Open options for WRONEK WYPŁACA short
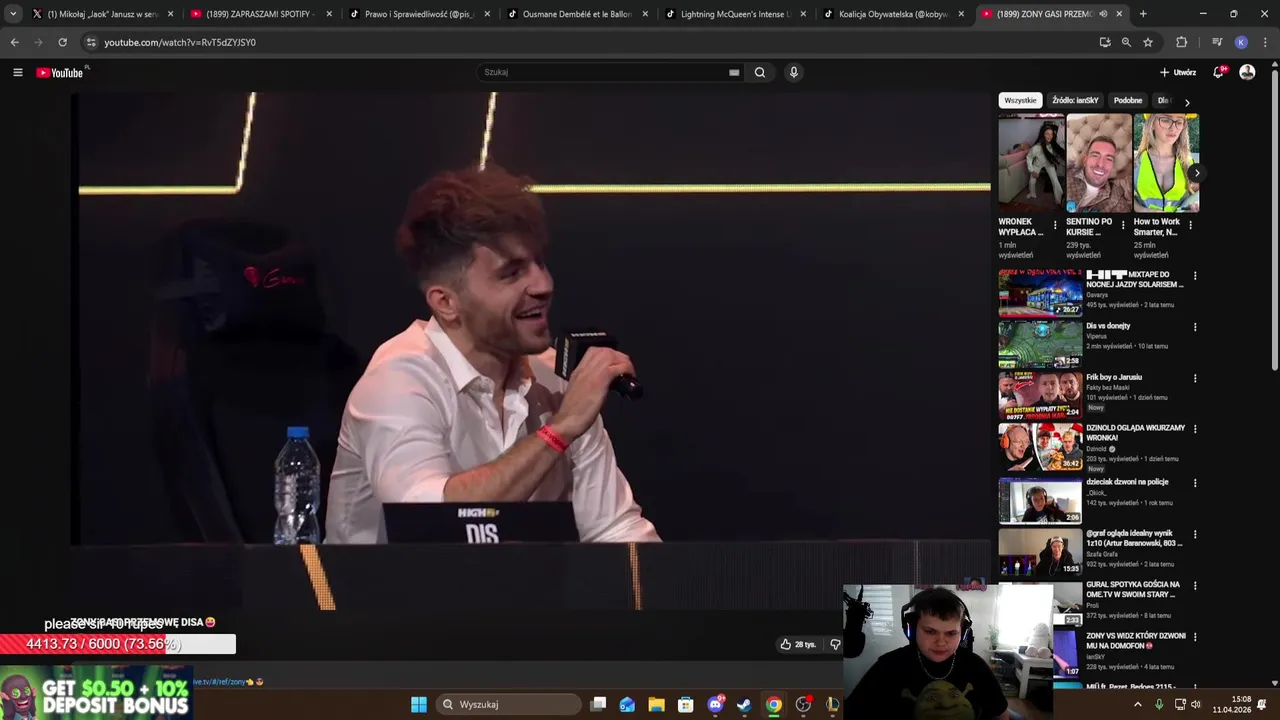Image resolution: width=1280 pixels, height=720 pixels. click(1055, 225)
